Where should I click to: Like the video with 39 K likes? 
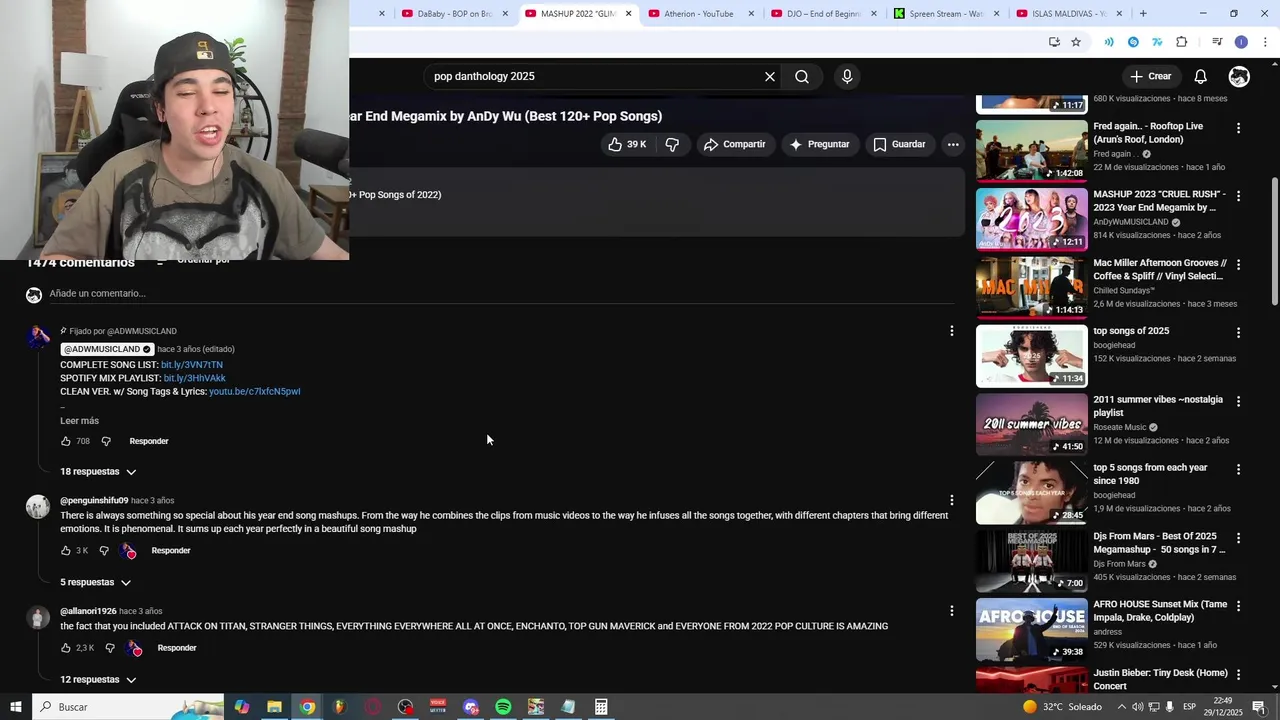click(627, 144)
